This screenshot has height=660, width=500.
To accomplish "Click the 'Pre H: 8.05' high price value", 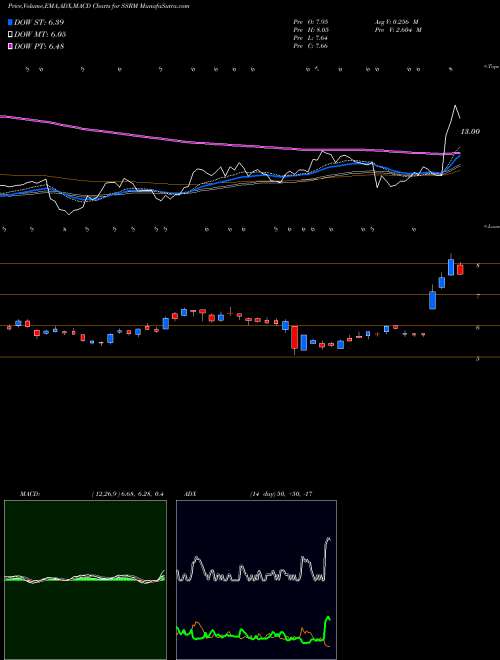I will point(311,30).
